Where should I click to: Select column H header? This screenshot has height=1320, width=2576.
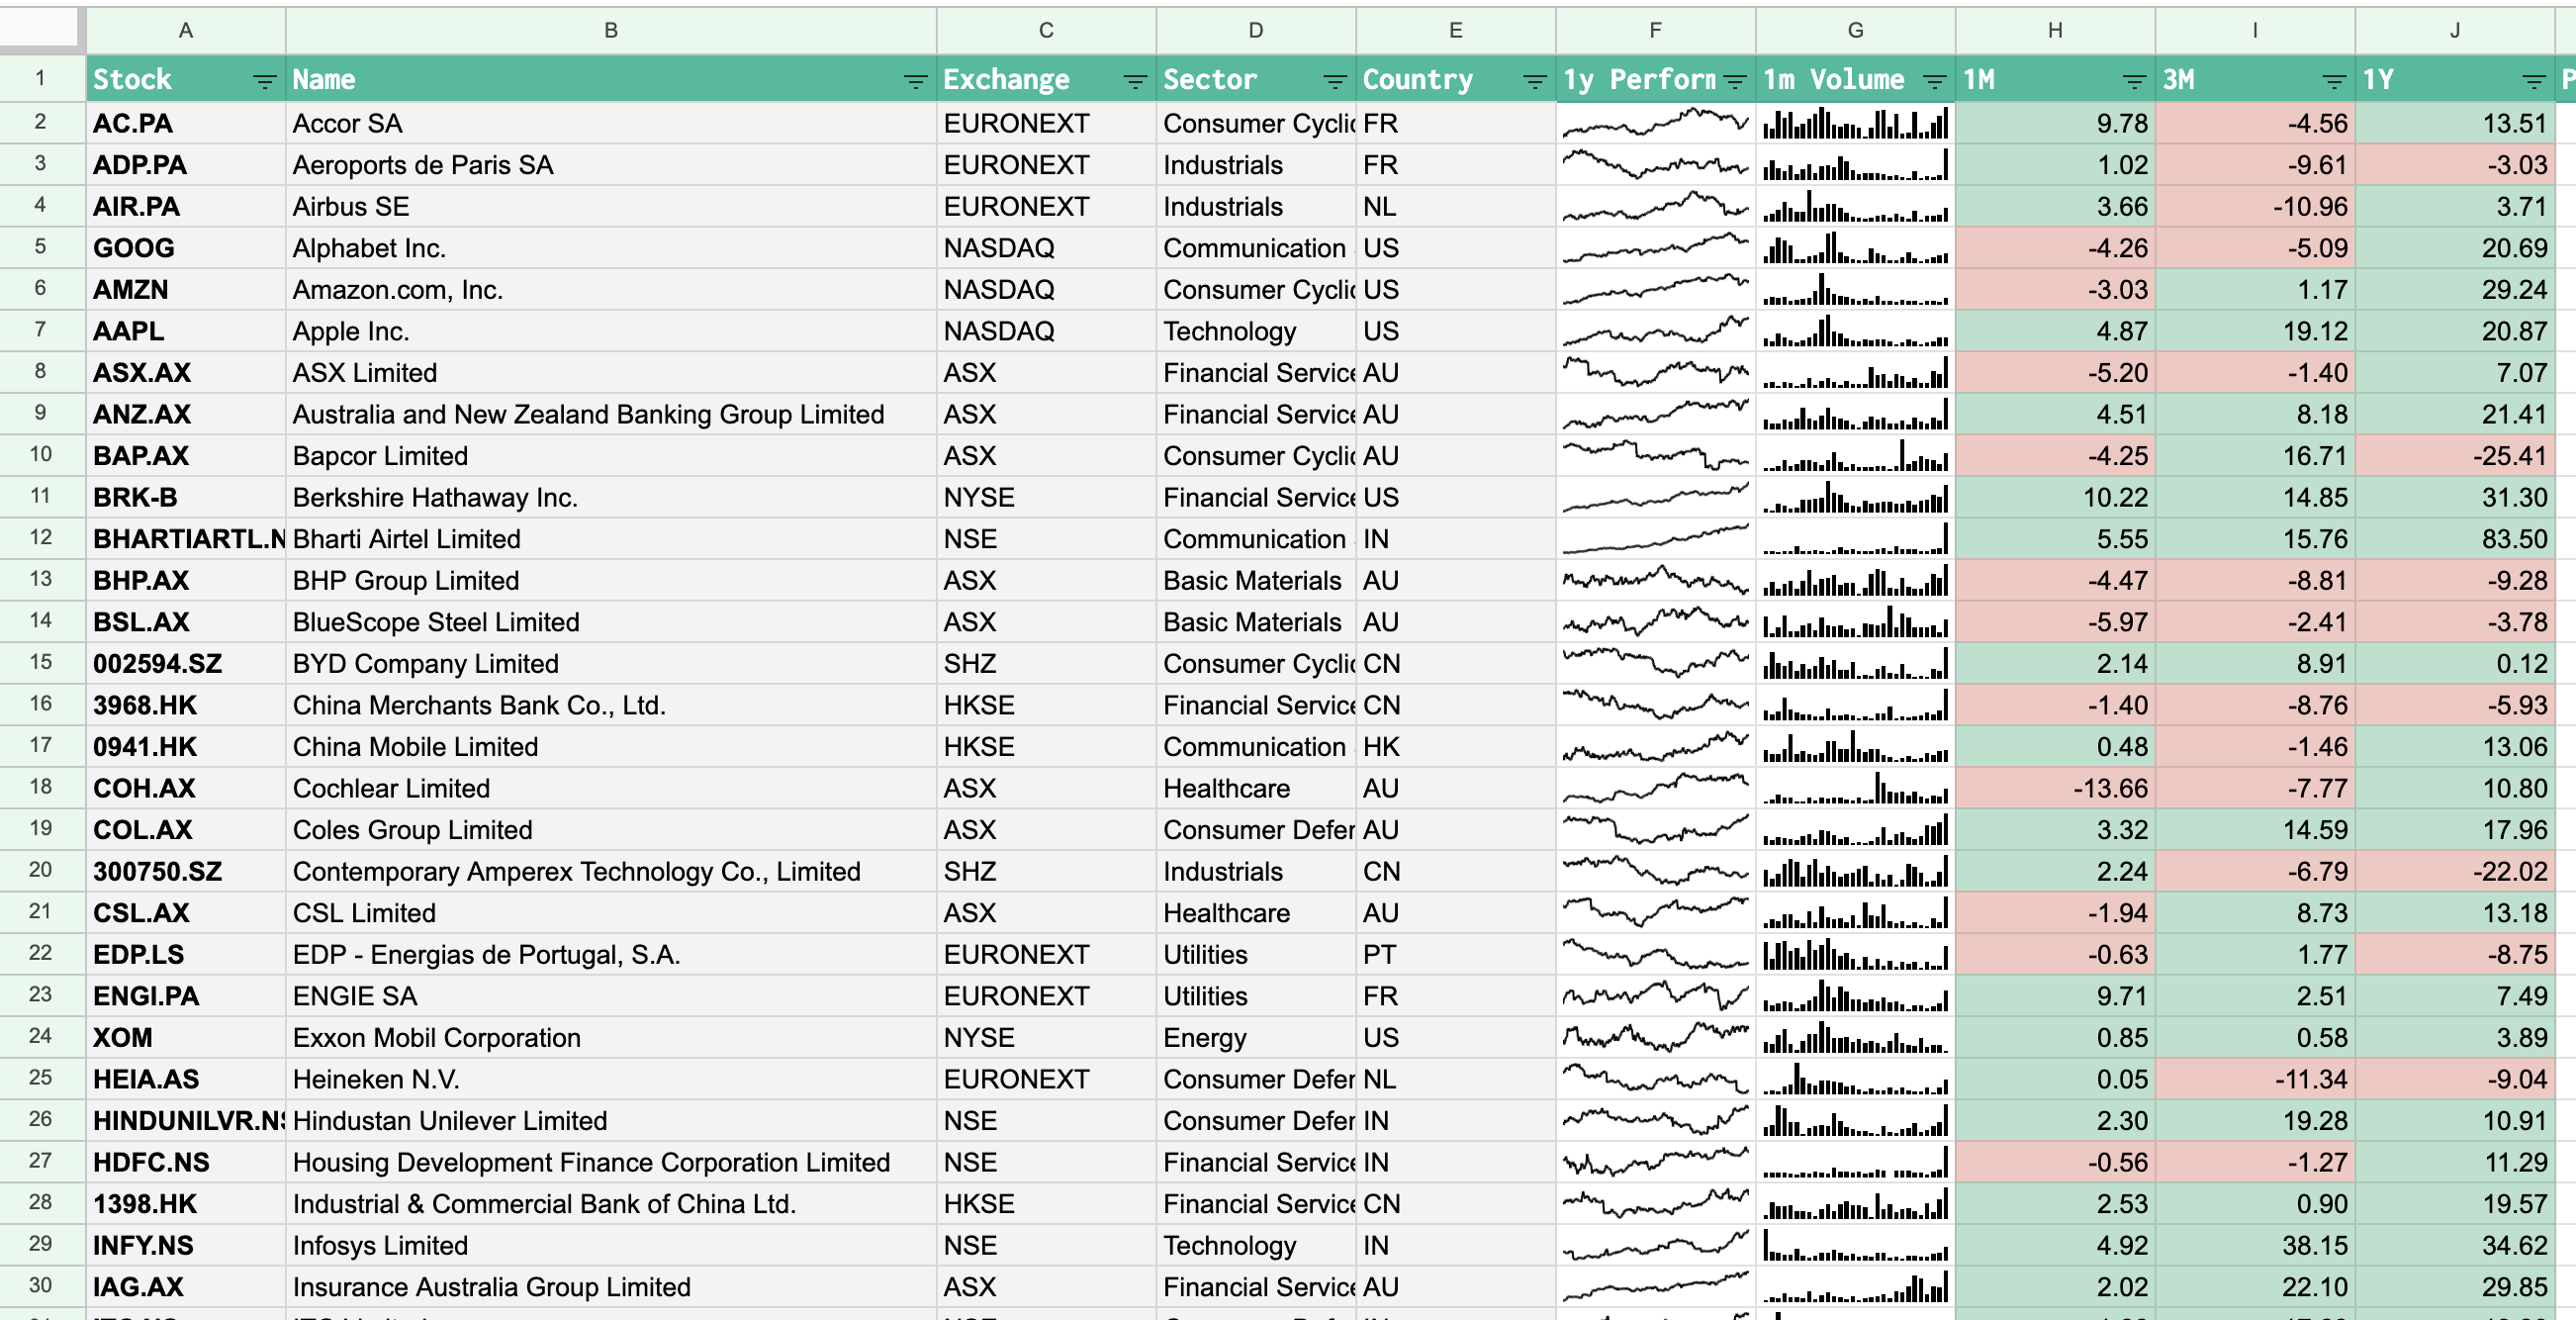[2055, 30]
